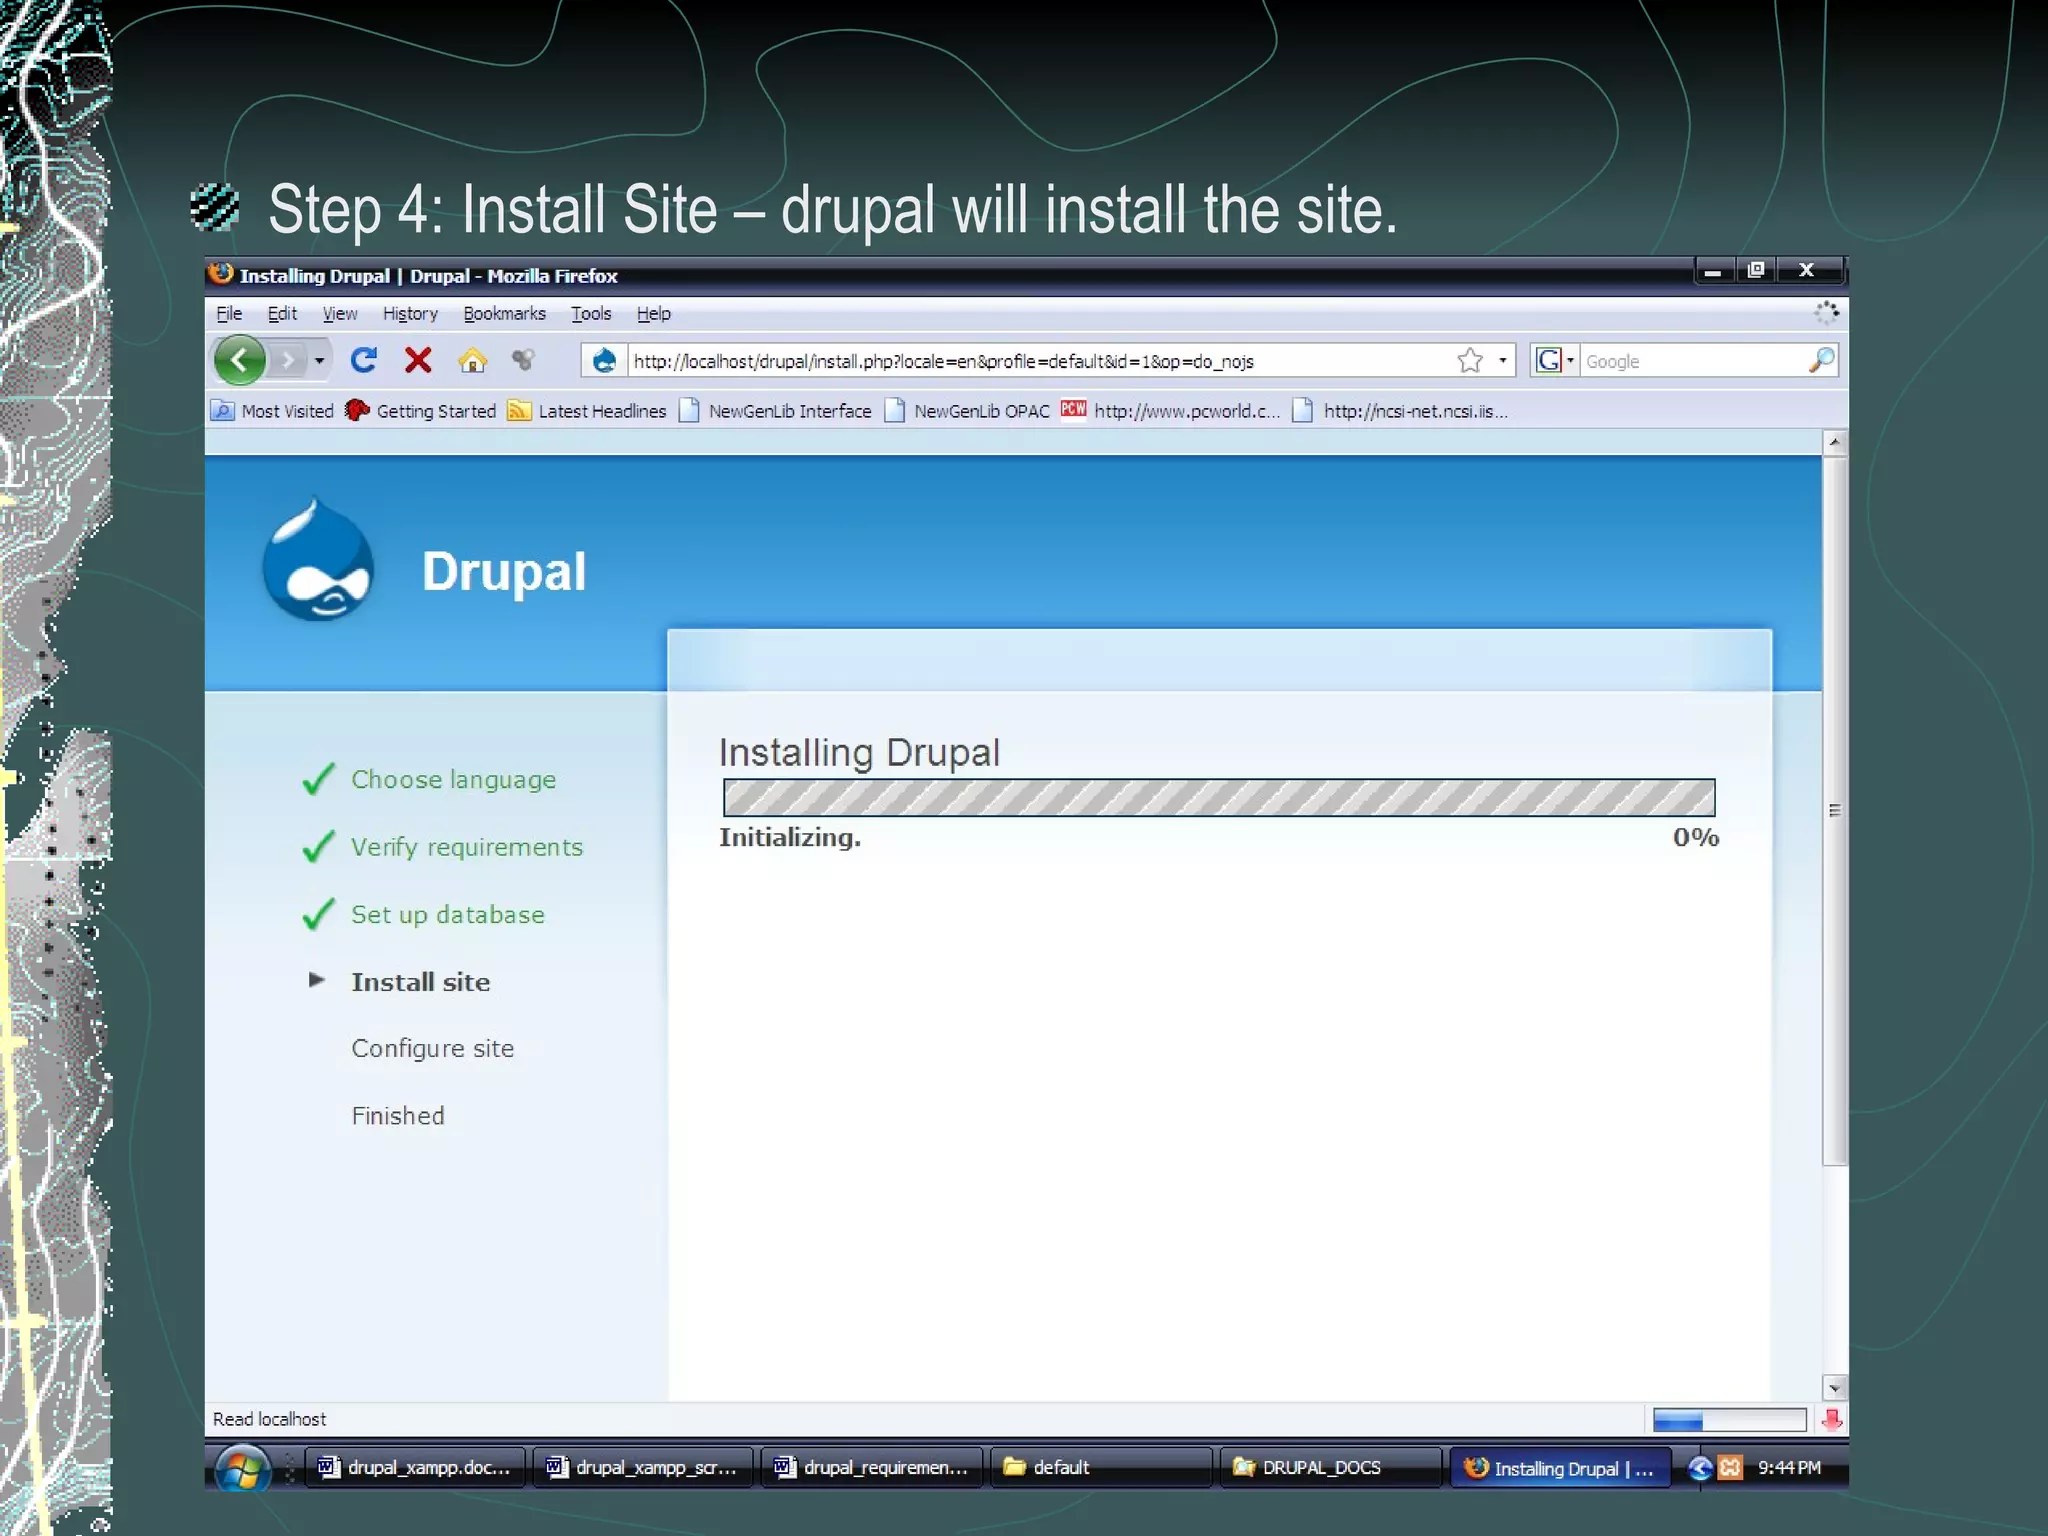2048x1536 pixels.
Task: Click the 'Read localhost' status text
Action: click(269, 1420)
